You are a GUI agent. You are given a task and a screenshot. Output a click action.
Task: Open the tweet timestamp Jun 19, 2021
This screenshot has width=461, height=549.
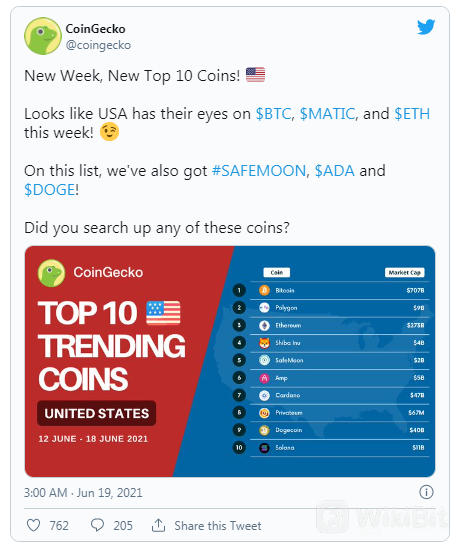83,493
